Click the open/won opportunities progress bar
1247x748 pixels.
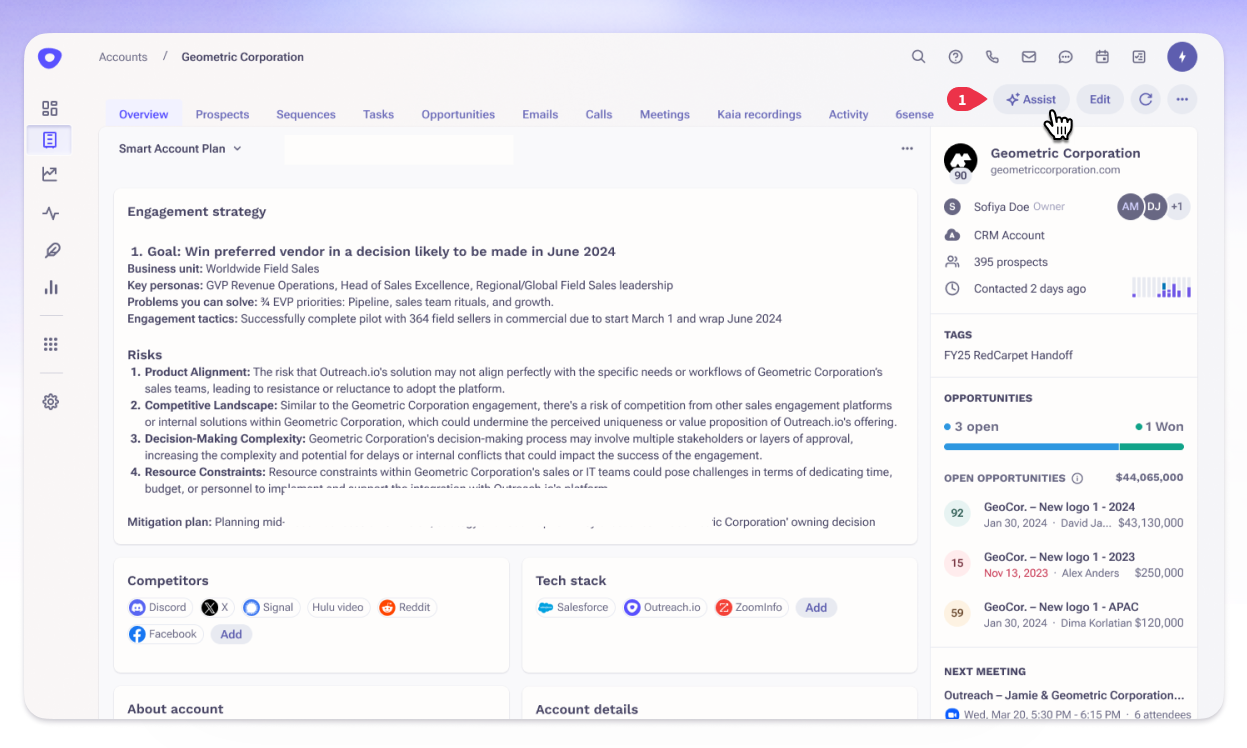pyautogui.click(x=1064, y=446)
